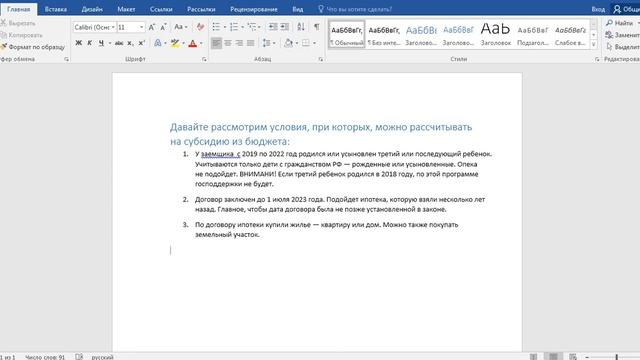Viewport: 640px width, 360px height.
Task: Apply text highlight color
Action: 175,43
